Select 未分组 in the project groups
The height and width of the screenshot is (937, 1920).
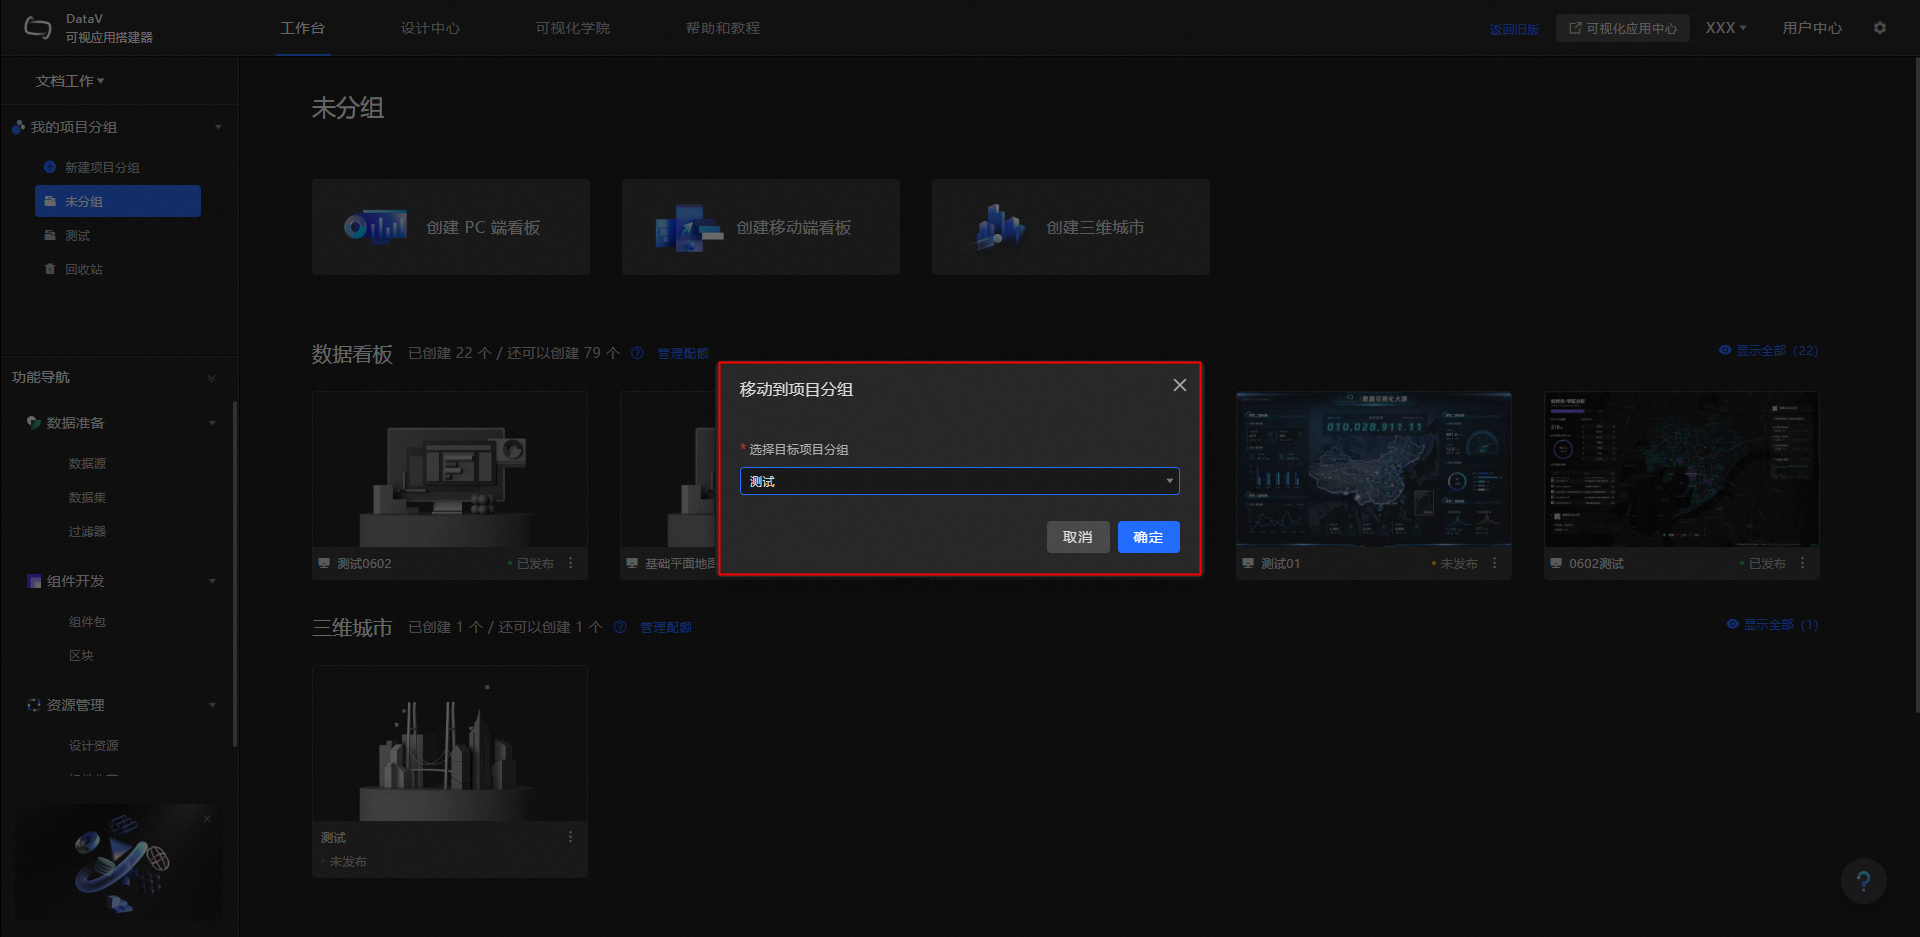click(x=118, y=201)
